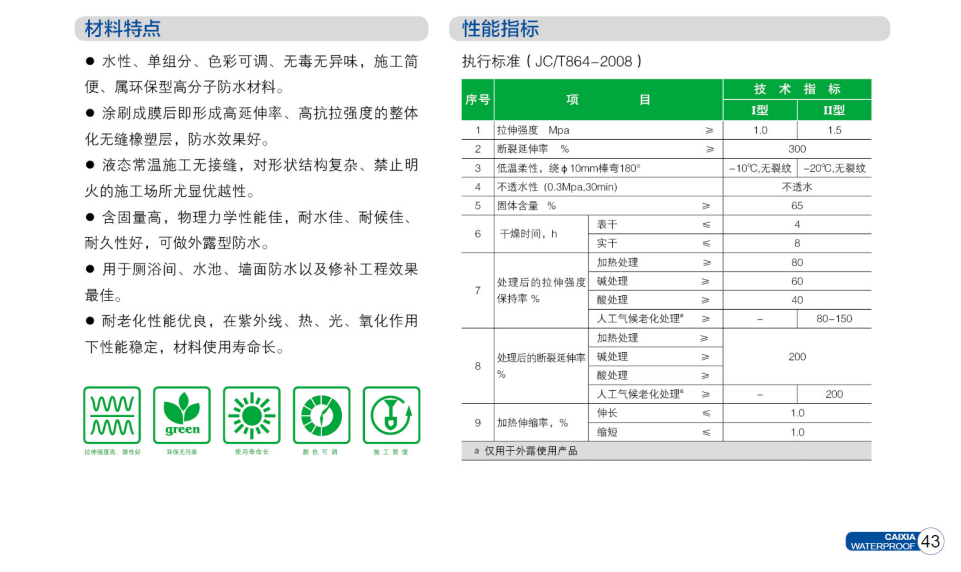Click the 实干 sub-row label
Screen dimensions: 961x572
(607, 243)
